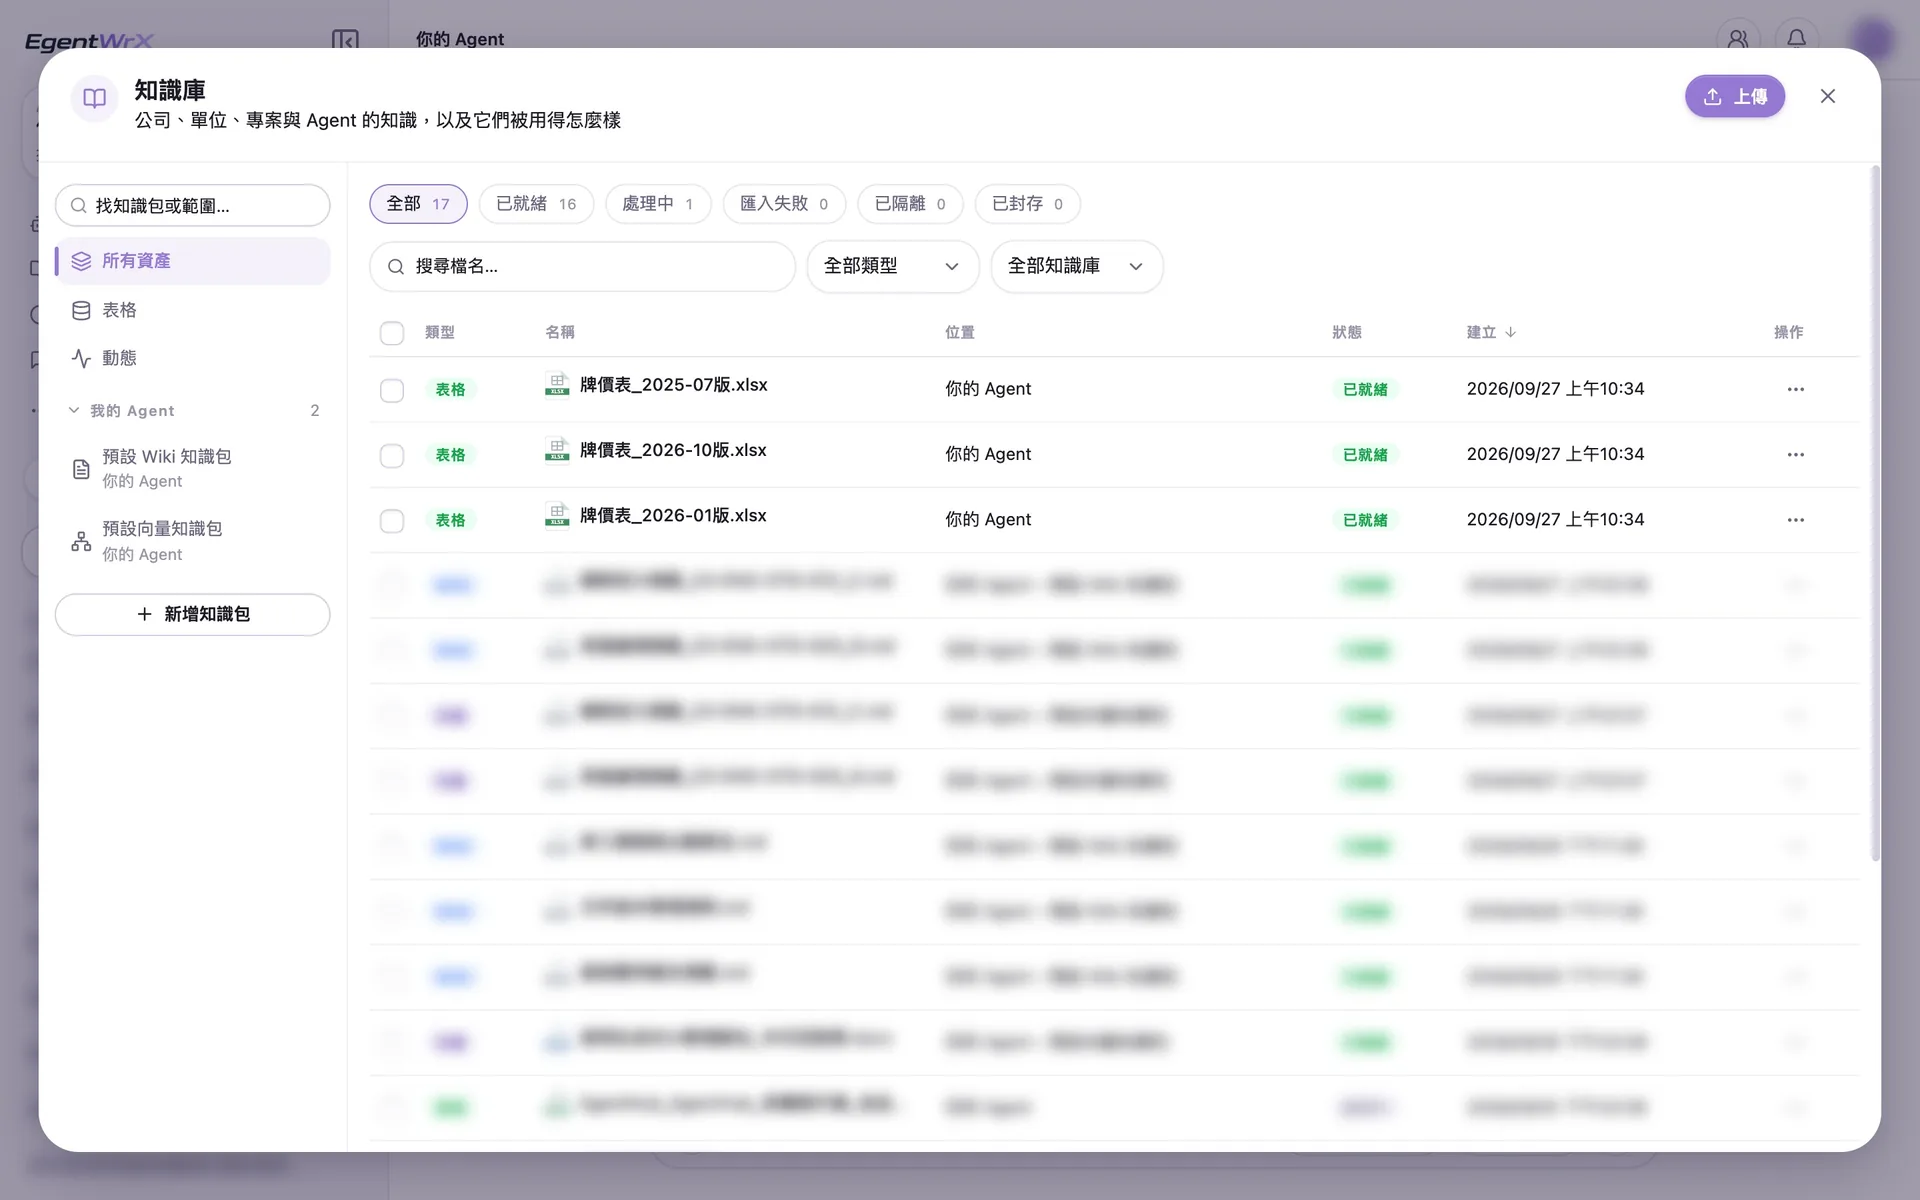Click the members icon in background window

pyautogui.click(x=1738, y=39)
